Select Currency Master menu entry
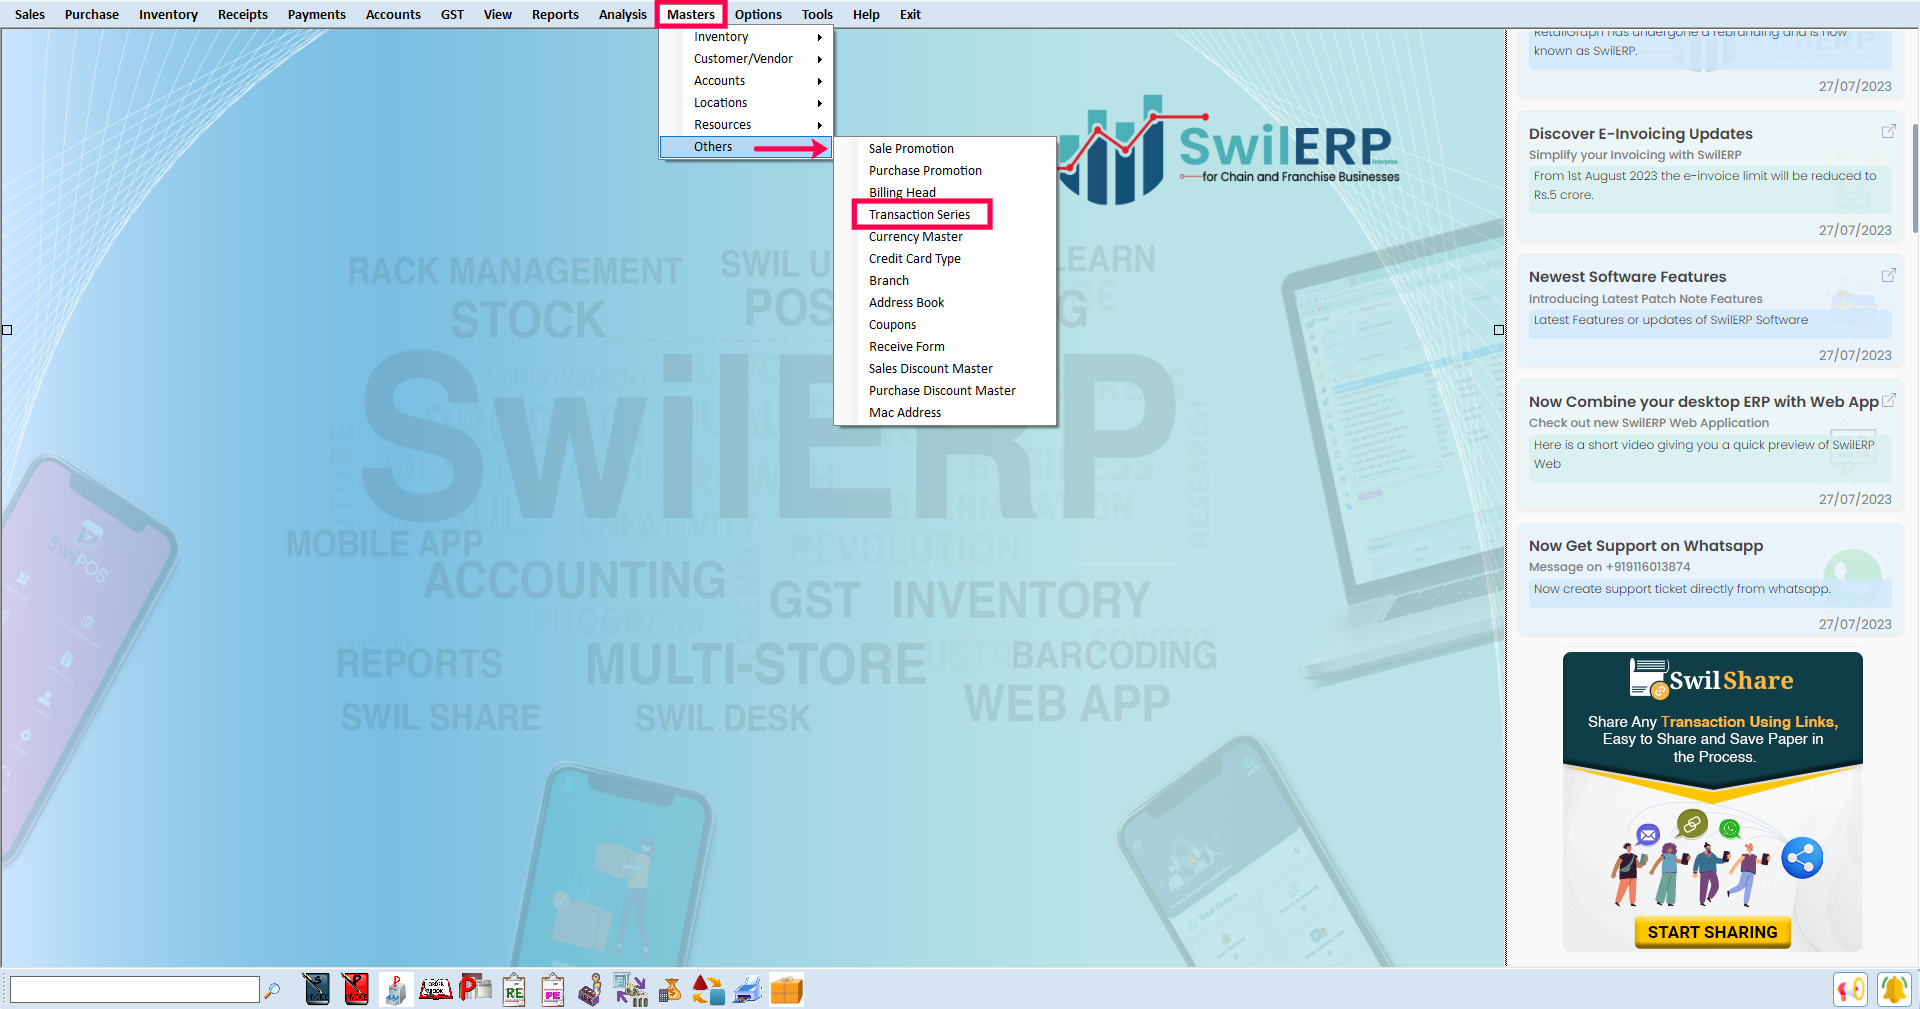 point(945,237)
